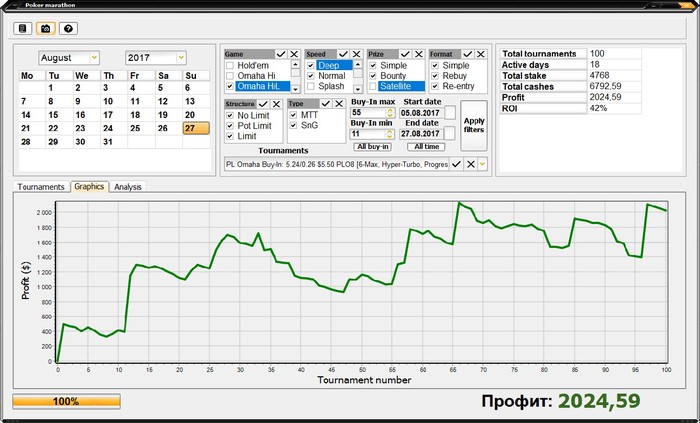Toggle the Omaha Hi checkbox
The width and height of the screenshot is (700, 423).
(230, 76)
